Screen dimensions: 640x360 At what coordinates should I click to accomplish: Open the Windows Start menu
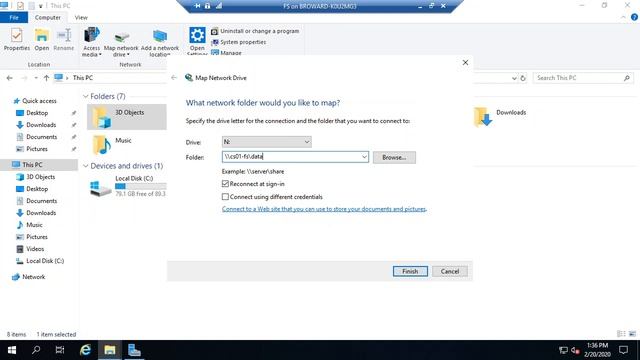12,350
